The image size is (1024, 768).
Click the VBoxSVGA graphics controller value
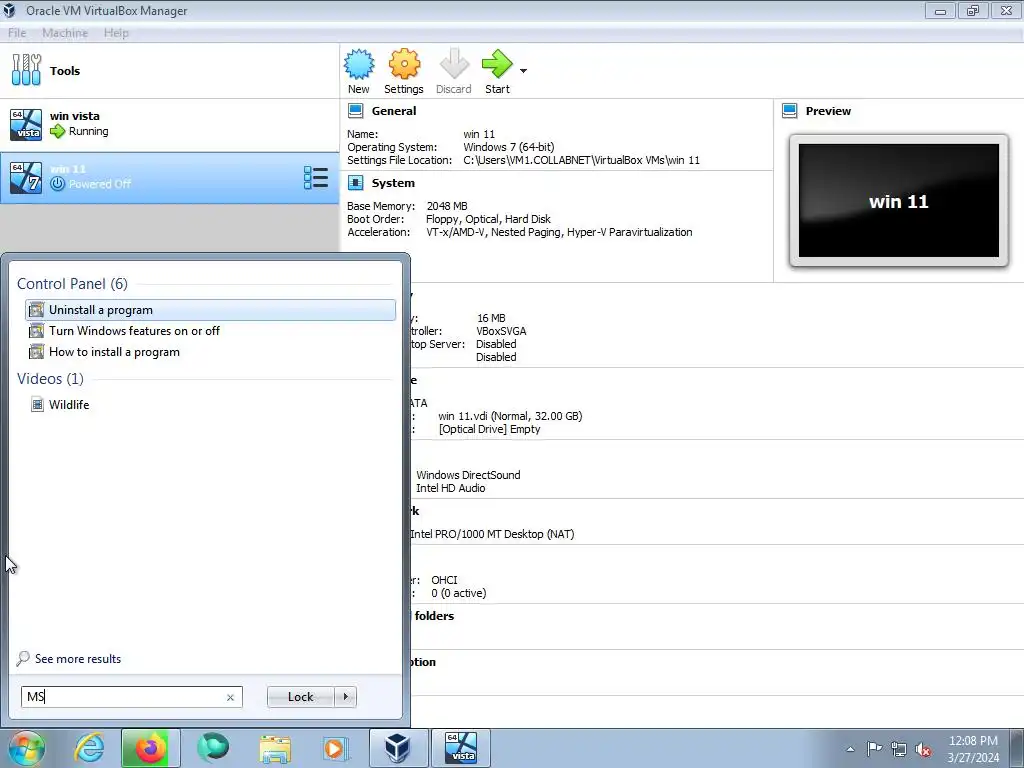pyautogui.click(x=501, y=331)
